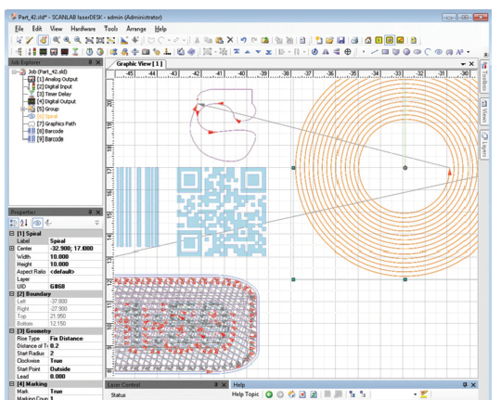Viewport: 500px width, 400px height.
Task: Pin the Properties panel
Action: pyautogui.click(x=90, y=212)
